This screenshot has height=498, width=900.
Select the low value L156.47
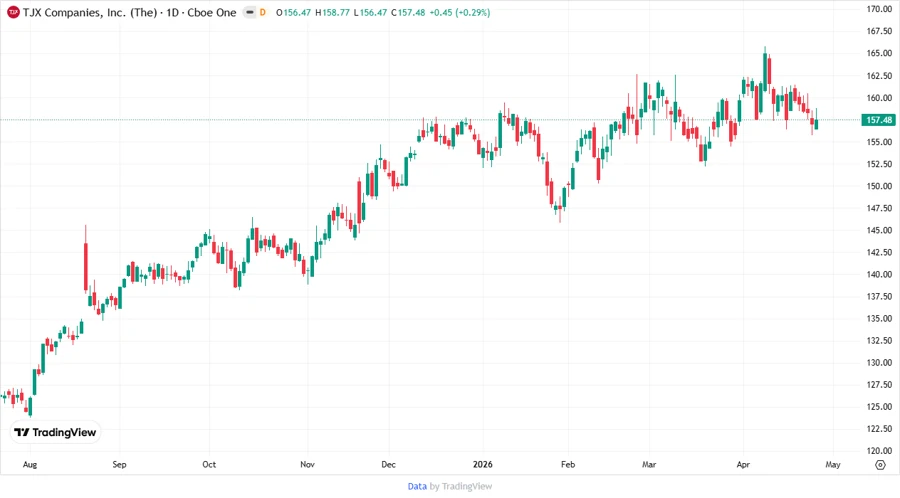(370, 12)
